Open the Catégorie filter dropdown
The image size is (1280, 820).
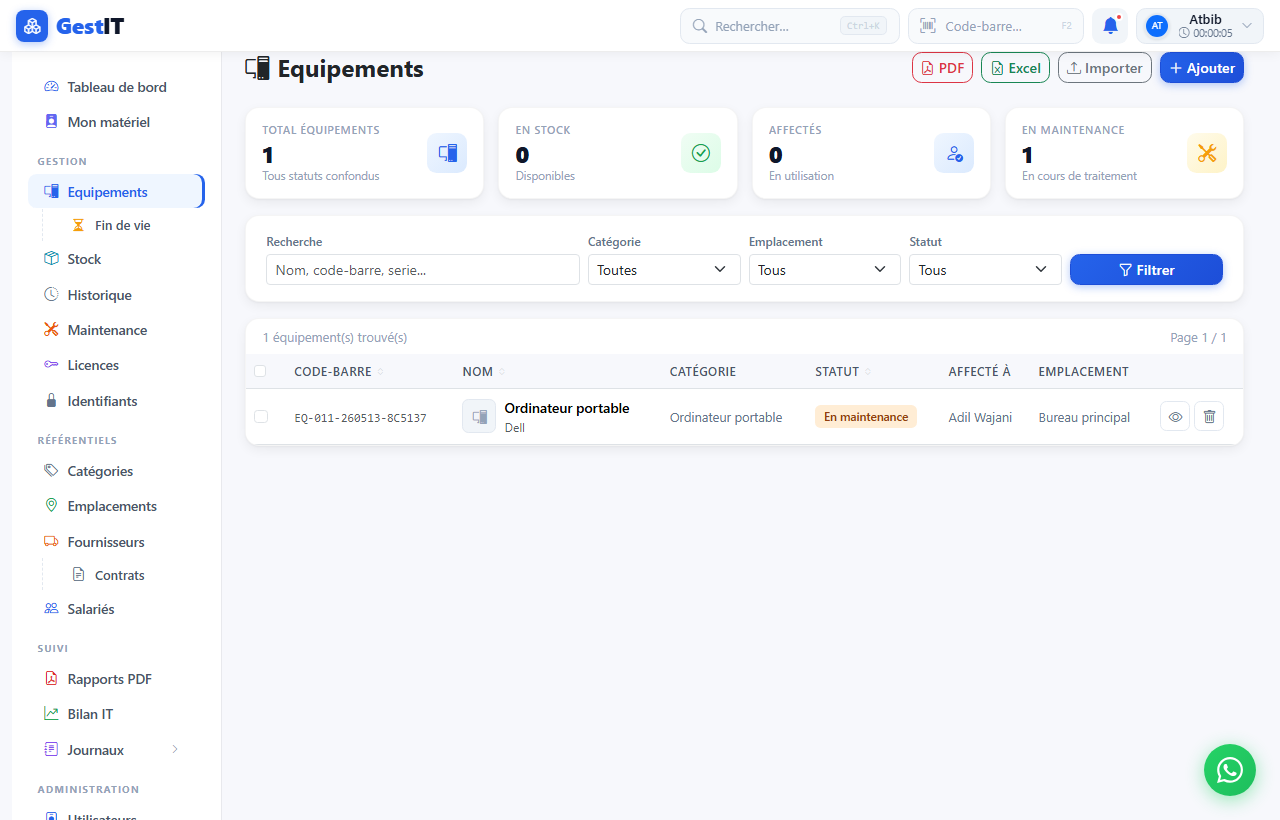(664, 270)
